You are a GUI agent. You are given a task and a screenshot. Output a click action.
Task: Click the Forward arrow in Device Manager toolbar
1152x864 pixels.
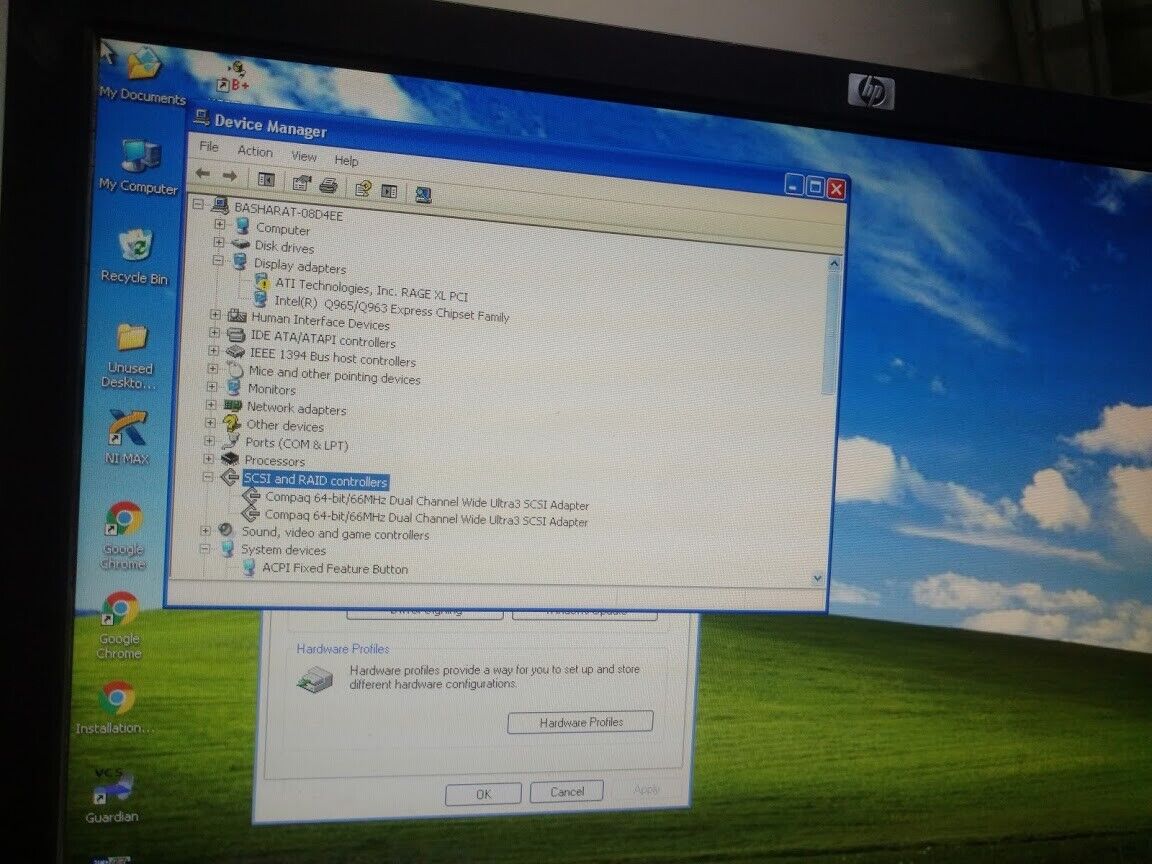[230, 176]
